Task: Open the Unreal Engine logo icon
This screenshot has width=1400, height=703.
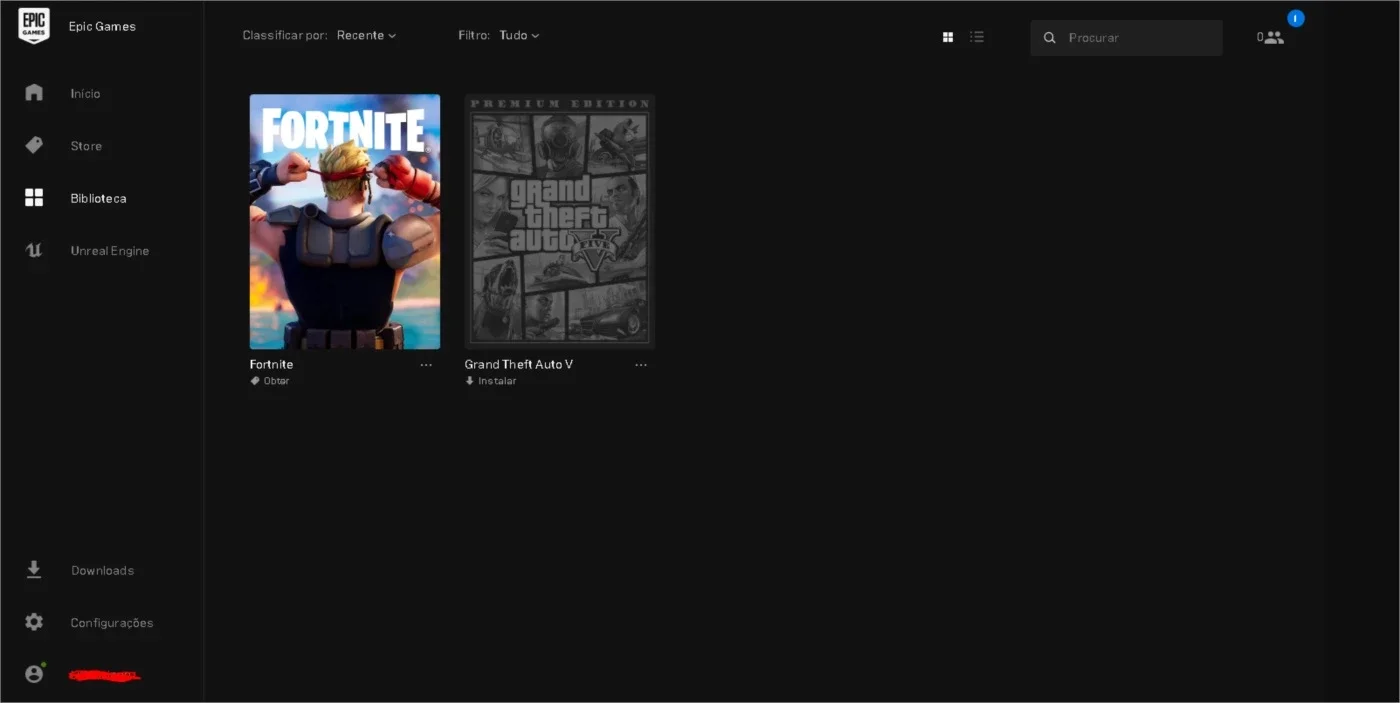Action: pyautogui.click(x=34, y=250)
